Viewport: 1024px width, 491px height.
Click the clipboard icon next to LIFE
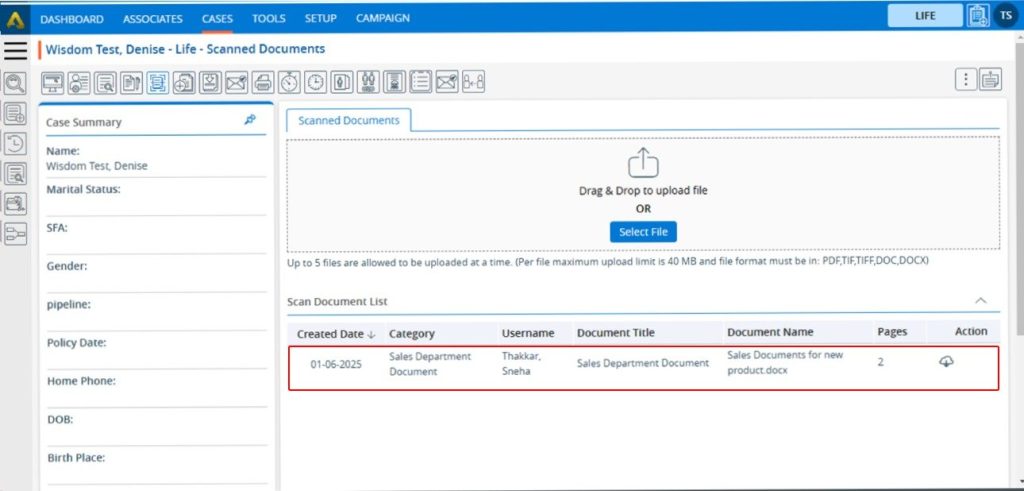(977, 16)
